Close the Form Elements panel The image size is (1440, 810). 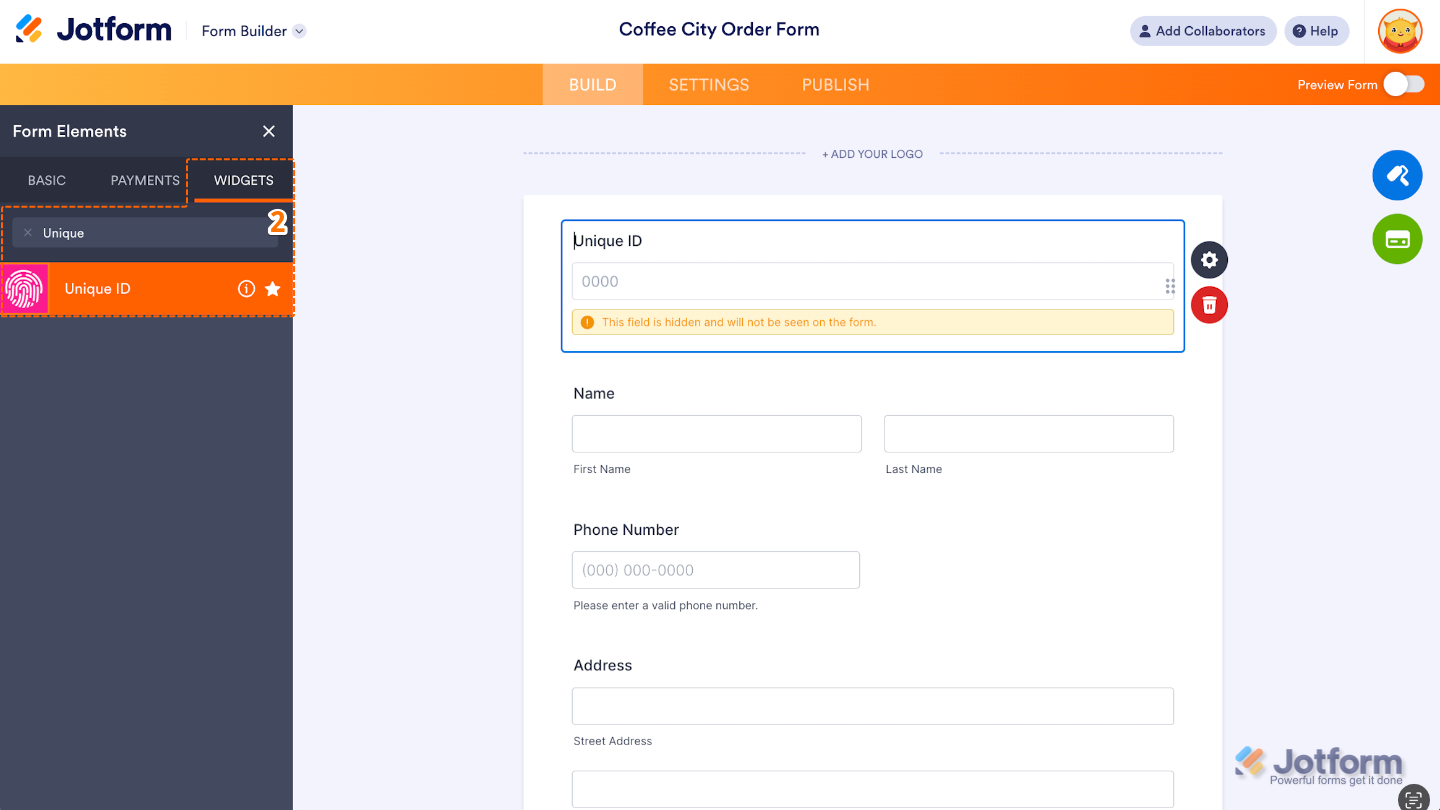[268, 131]
